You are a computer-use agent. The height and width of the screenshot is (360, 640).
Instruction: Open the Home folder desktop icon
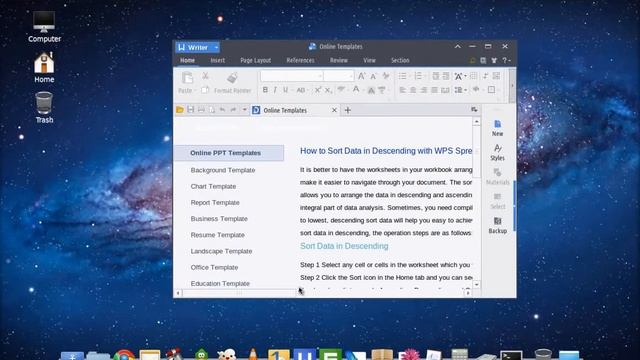44,68
